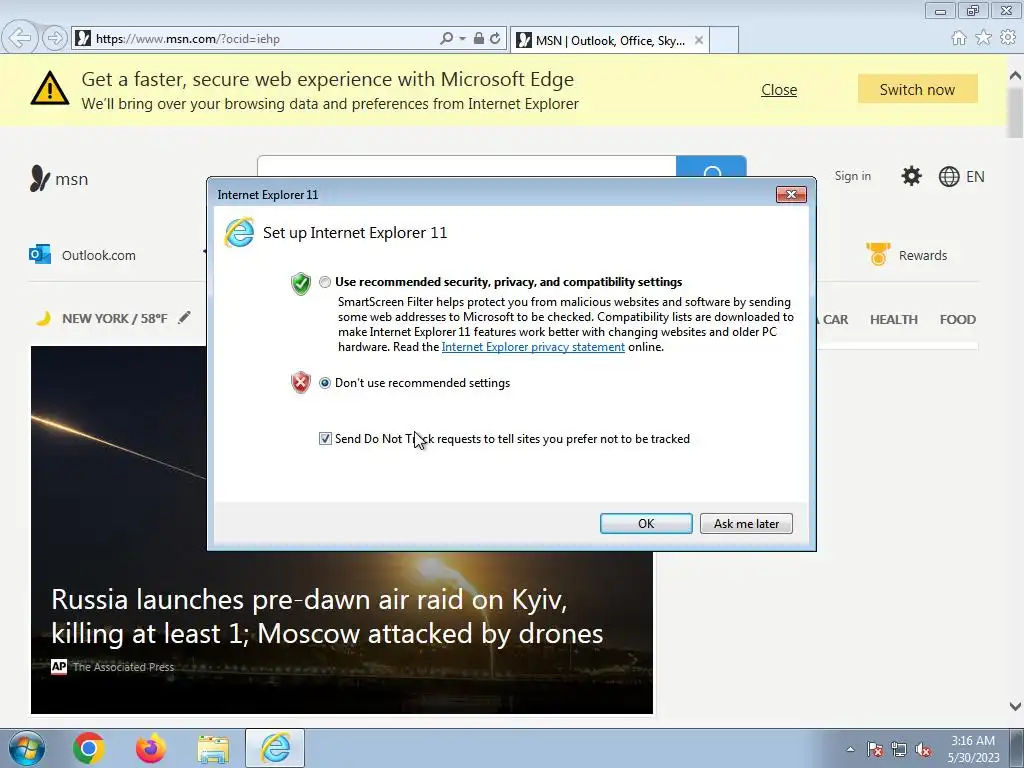Click the msn logo
This screenshot has width=1024, height=768.
coord(59,178)
